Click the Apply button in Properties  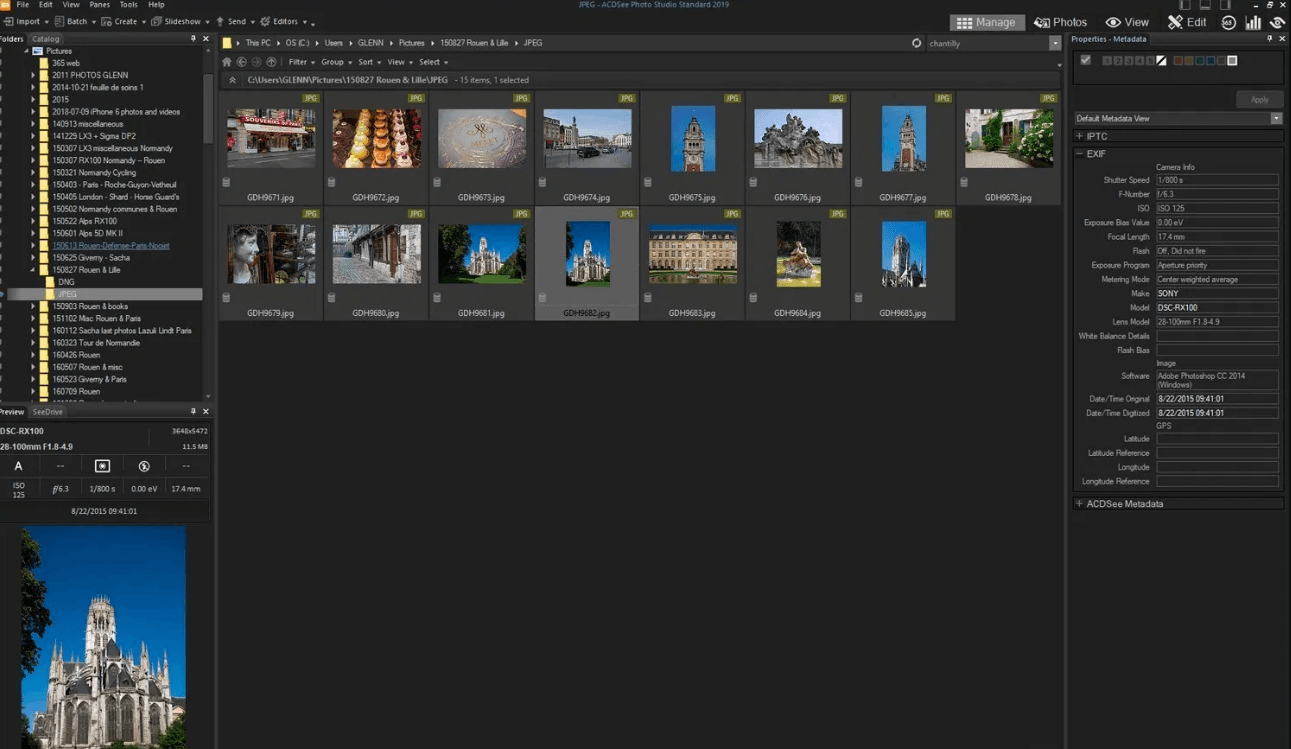pos(1259,99)
